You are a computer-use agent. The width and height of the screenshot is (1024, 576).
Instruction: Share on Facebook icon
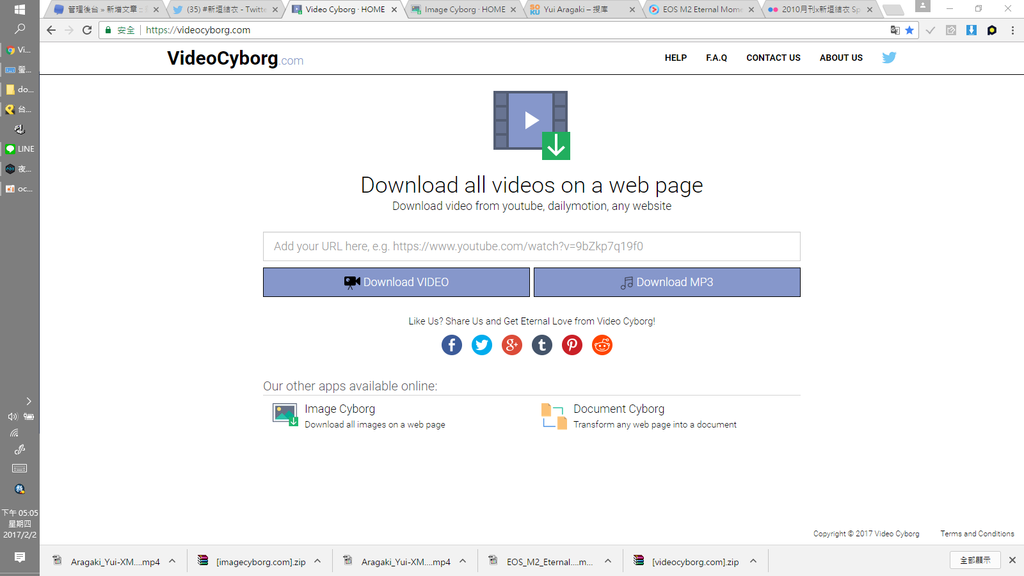pos(451,345)
